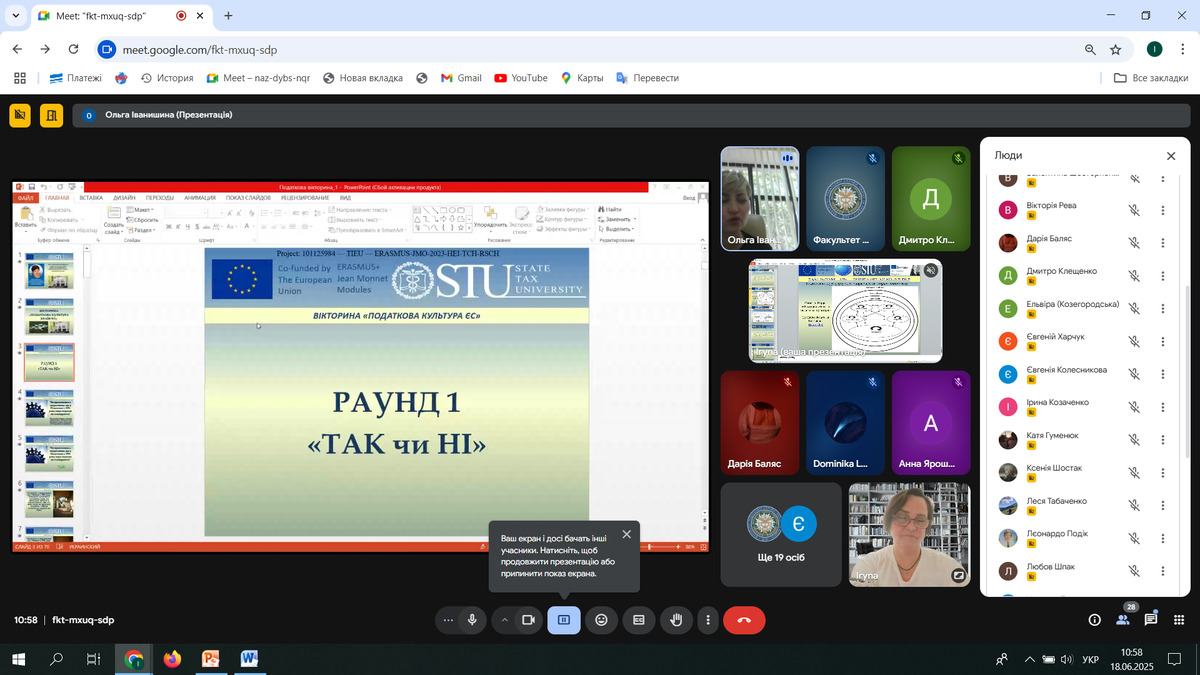Click the muted icon on shared presentation preview
Image resolution: width=1200 pixels, height=675 pixels.
coord(931,270)
